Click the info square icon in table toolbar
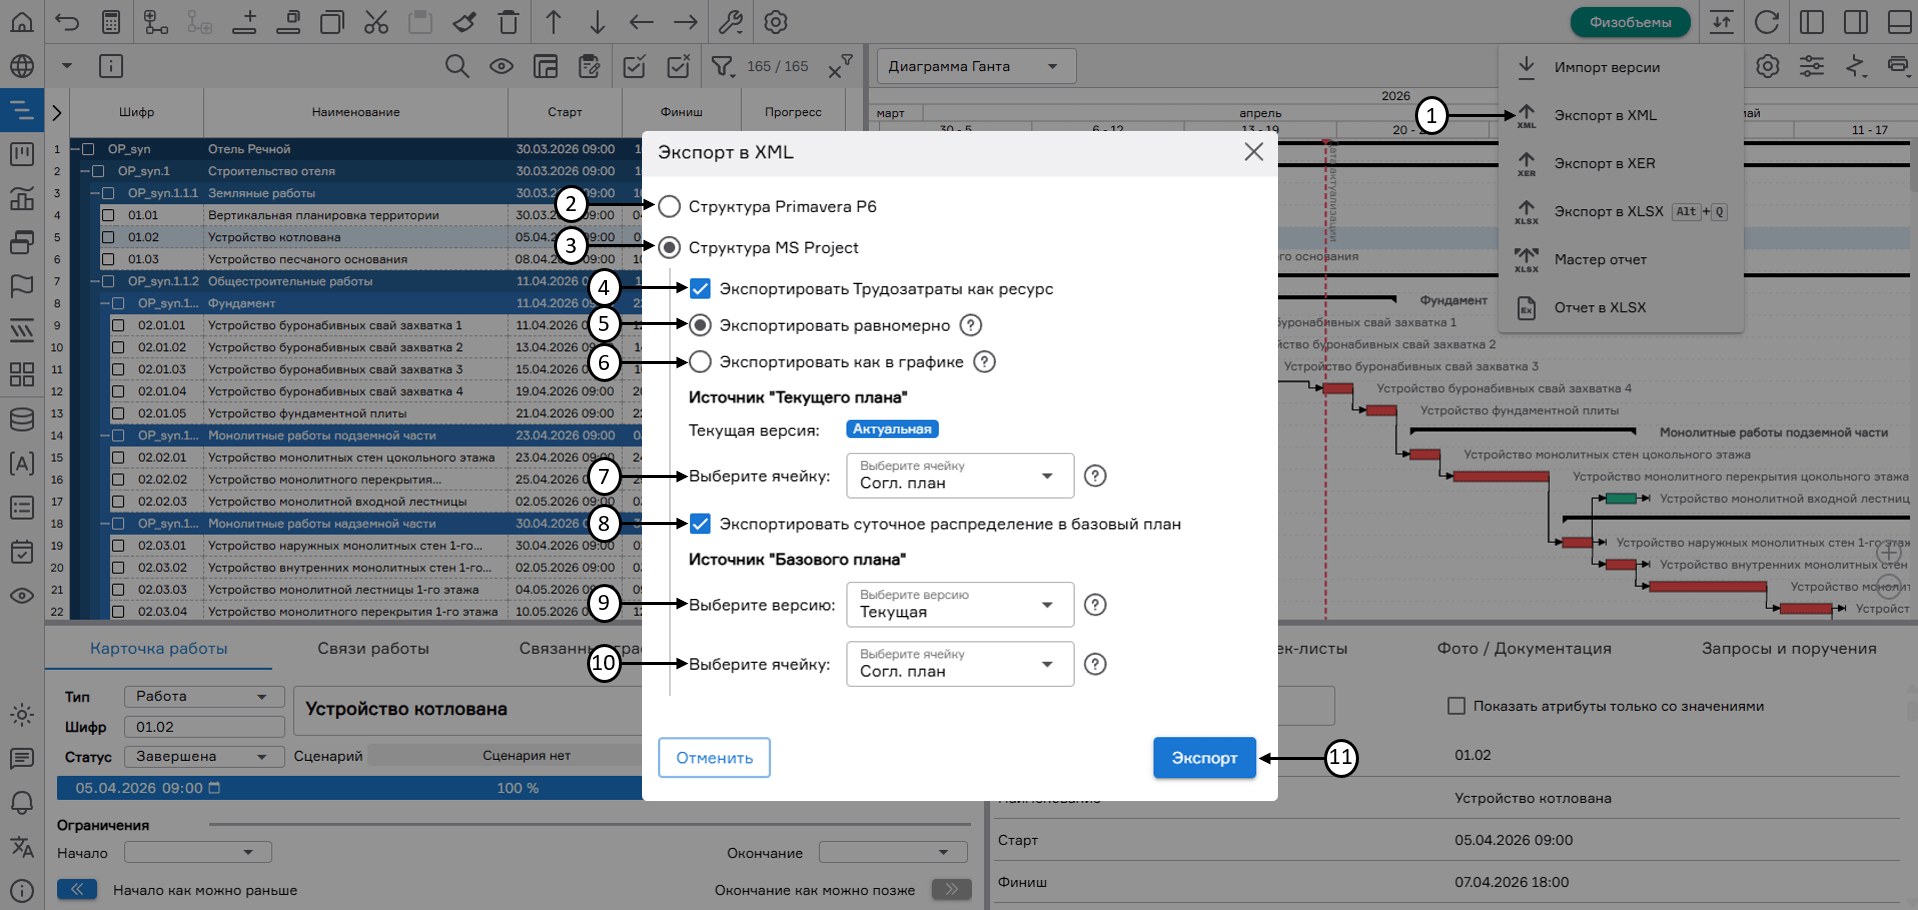This screenshot has width=1918, height=910. click(x=111, y=66)
